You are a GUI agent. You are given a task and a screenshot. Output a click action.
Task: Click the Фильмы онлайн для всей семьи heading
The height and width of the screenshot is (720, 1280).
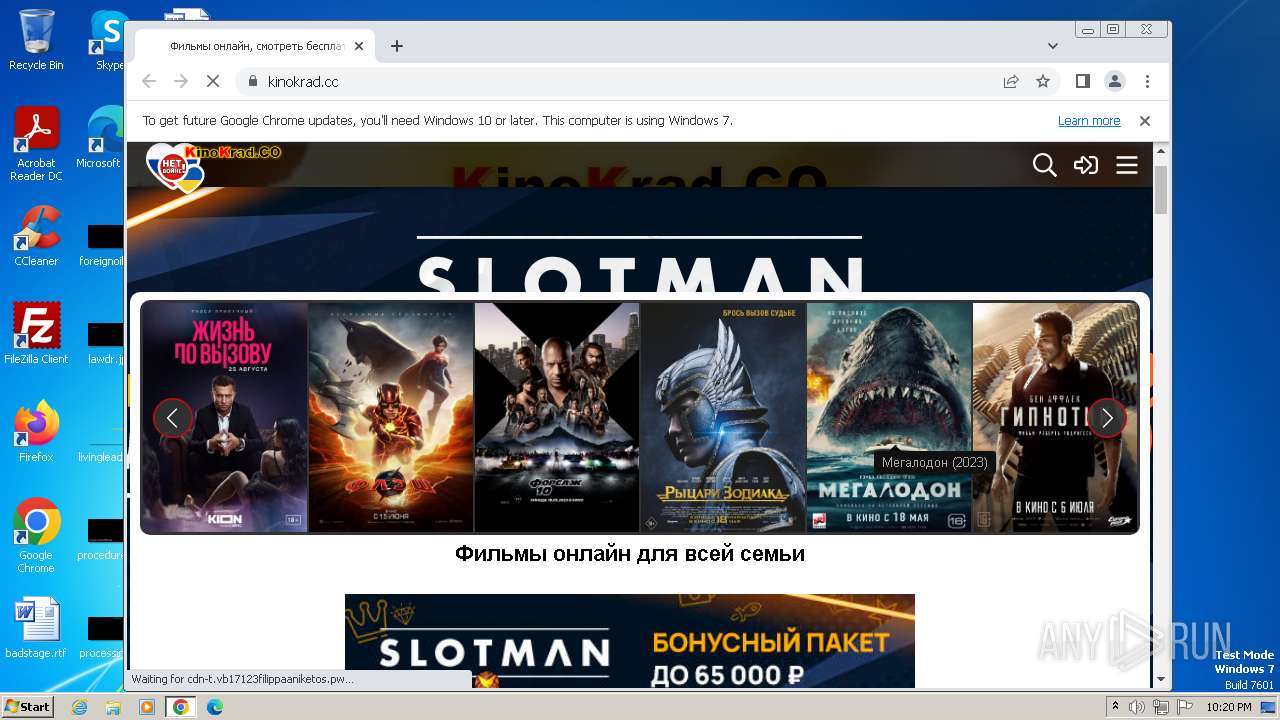(630, 553)
